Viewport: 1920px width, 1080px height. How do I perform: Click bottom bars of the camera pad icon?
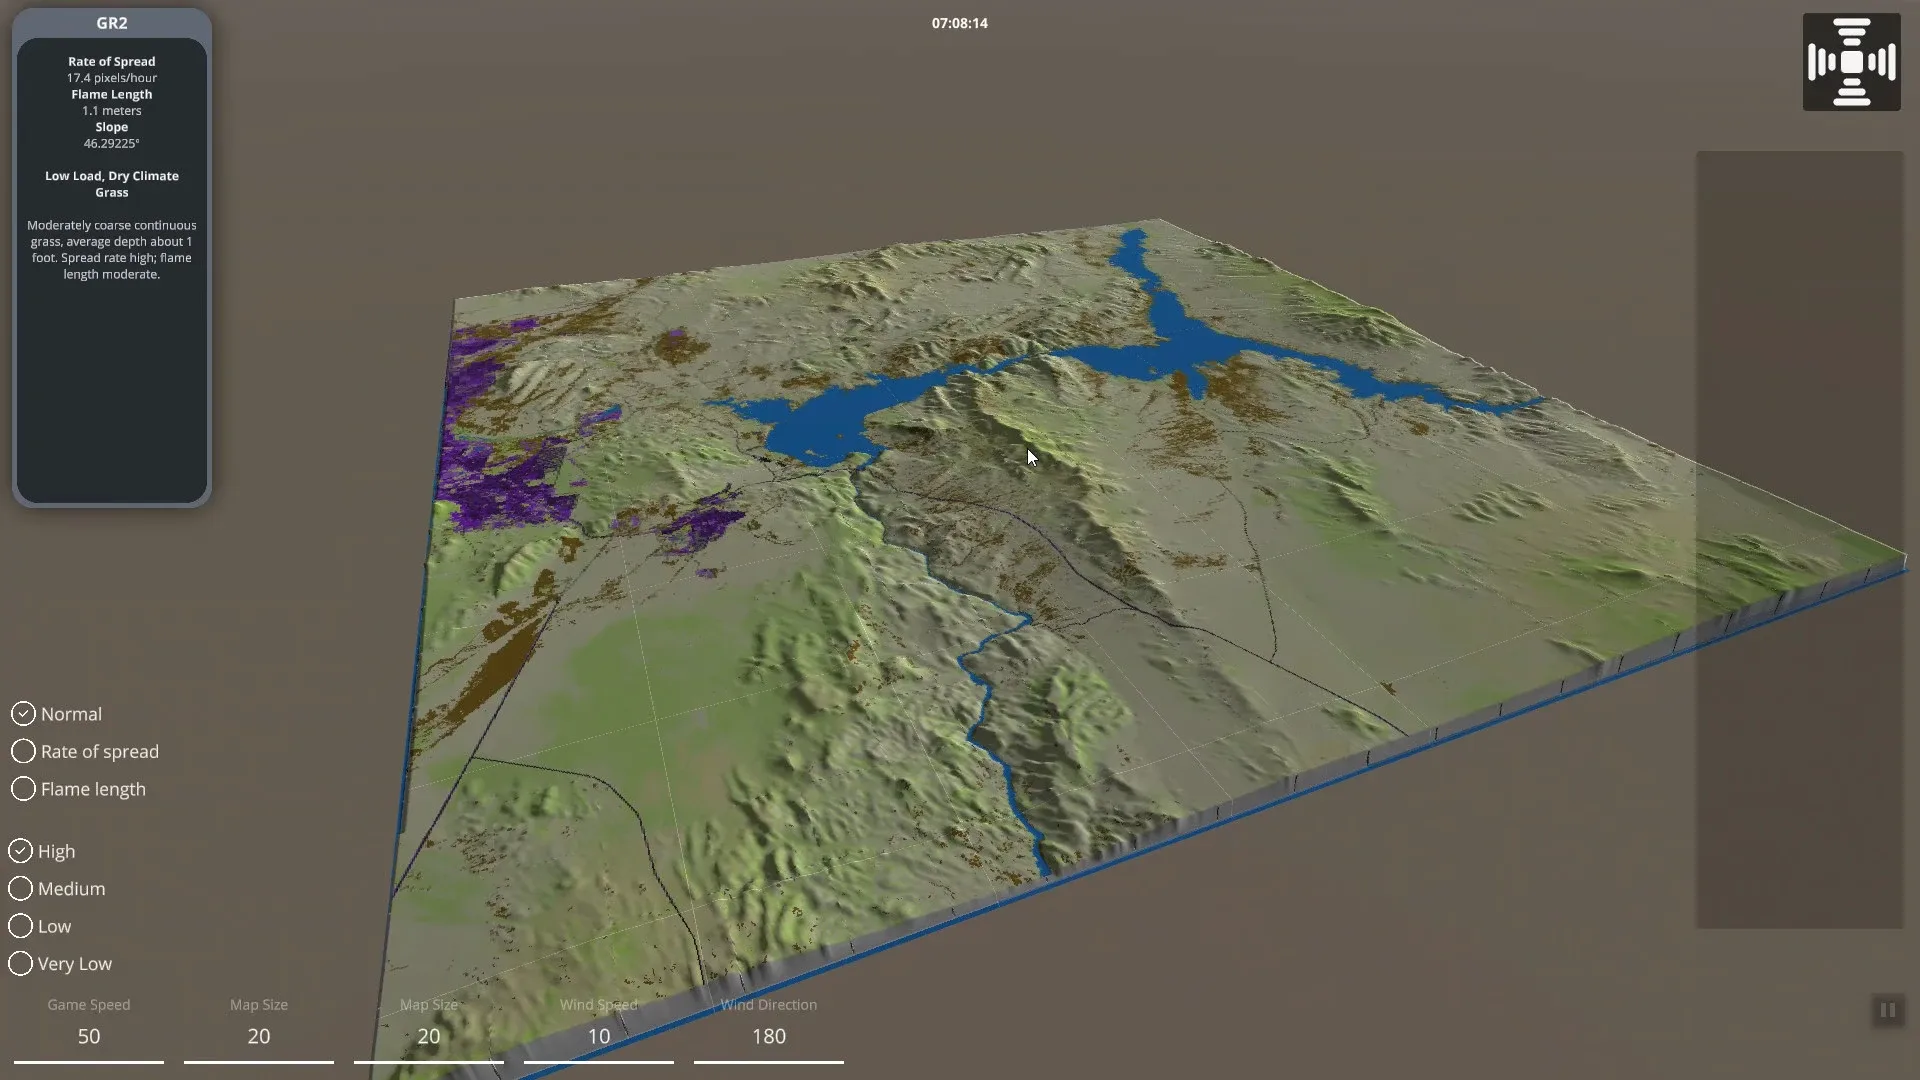pos(1851,93)
